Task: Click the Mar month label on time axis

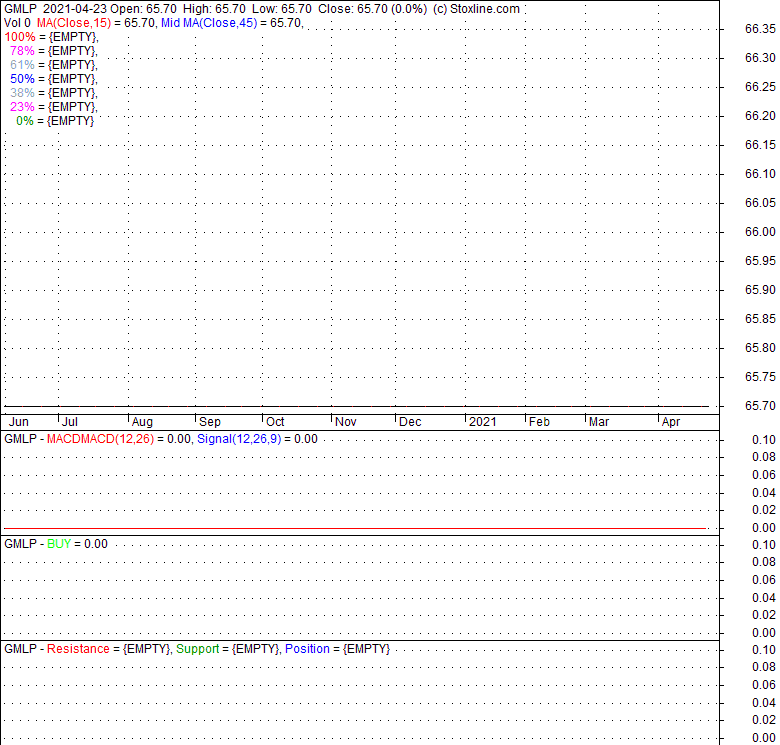Action: click(x=599, y=422)
